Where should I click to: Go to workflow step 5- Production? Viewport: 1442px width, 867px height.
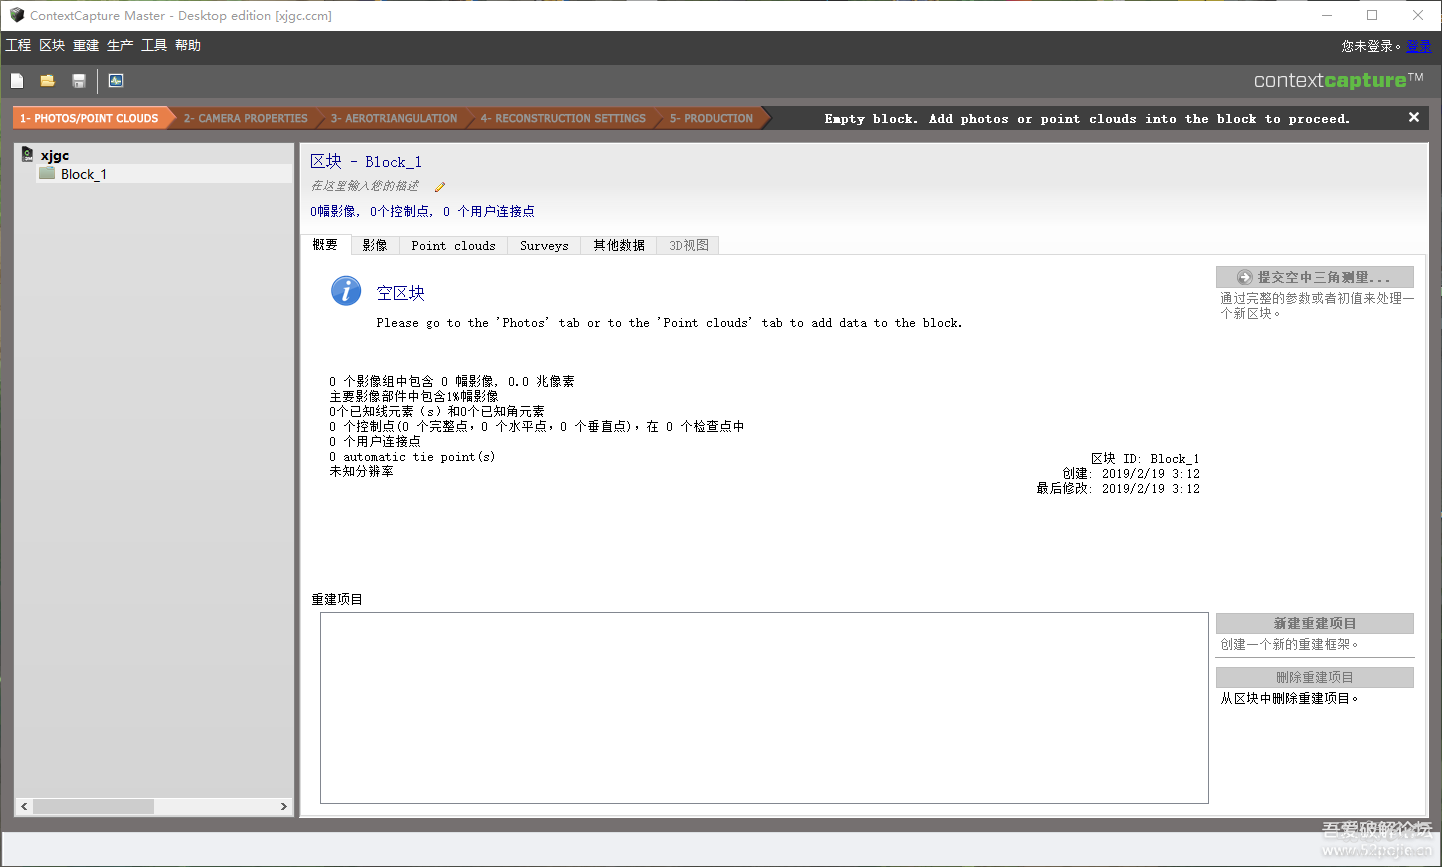pyautogui.click(x=711, y=118)
